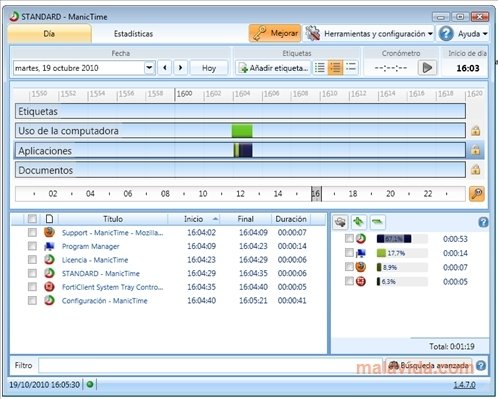
Task: Check the Licencia - ManicTime row checkbox
Action: pyautogui.click(x=32, y=260)
